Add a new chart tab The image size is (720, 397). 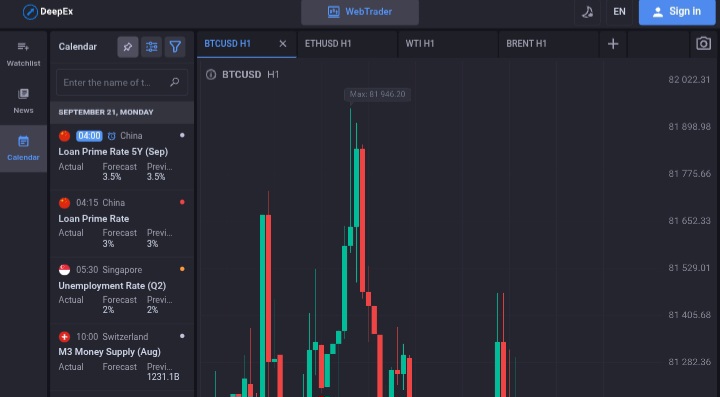[613, 44]
